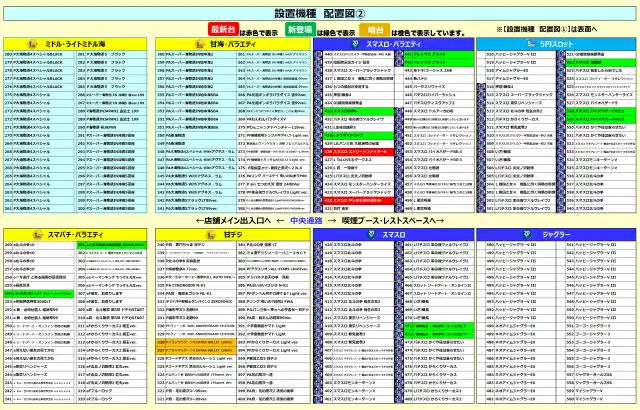Click the blue icon beside row 466
Viewport: 640px width, 410px height.
tap(399, 286)
